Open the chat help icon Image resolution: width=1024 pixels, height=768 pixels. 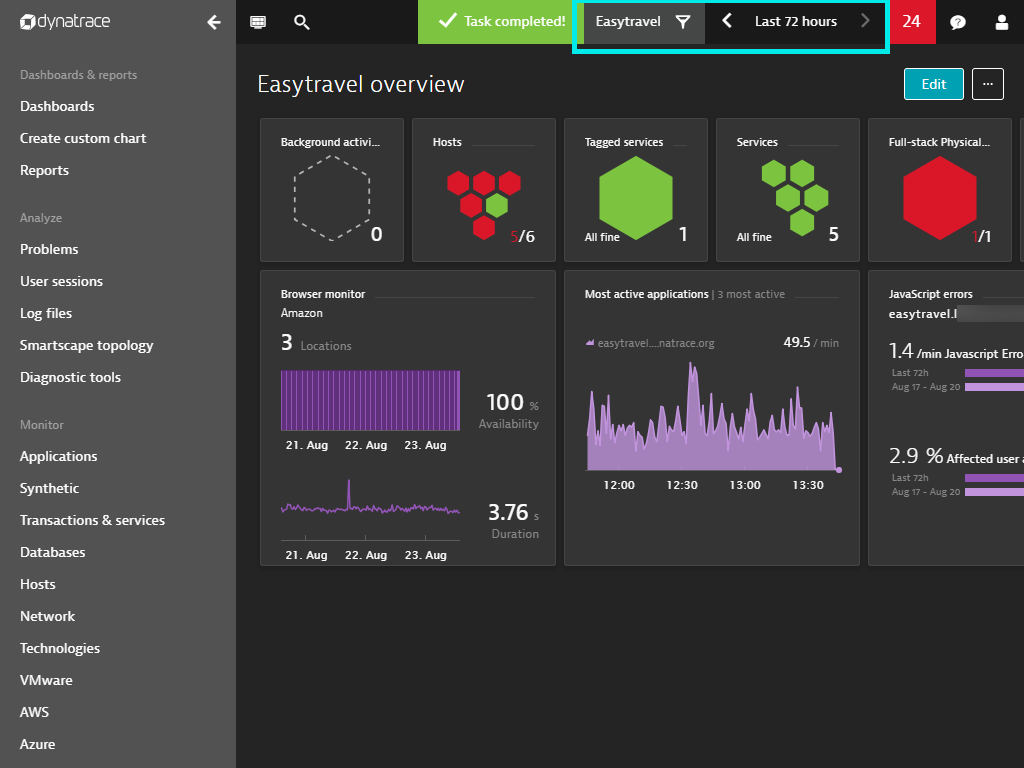pyautogui.click(x=958, y=22)
